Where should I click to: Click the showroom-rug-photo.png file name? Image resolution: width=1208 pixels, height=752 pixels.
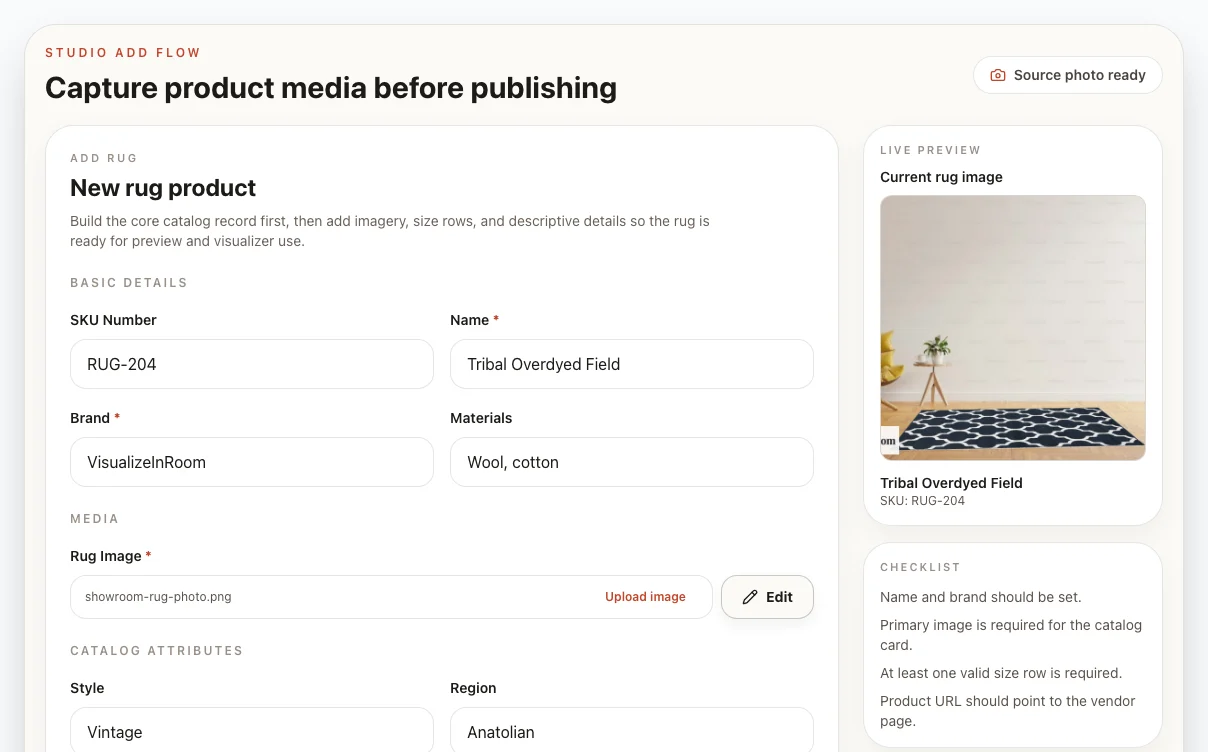158,597
